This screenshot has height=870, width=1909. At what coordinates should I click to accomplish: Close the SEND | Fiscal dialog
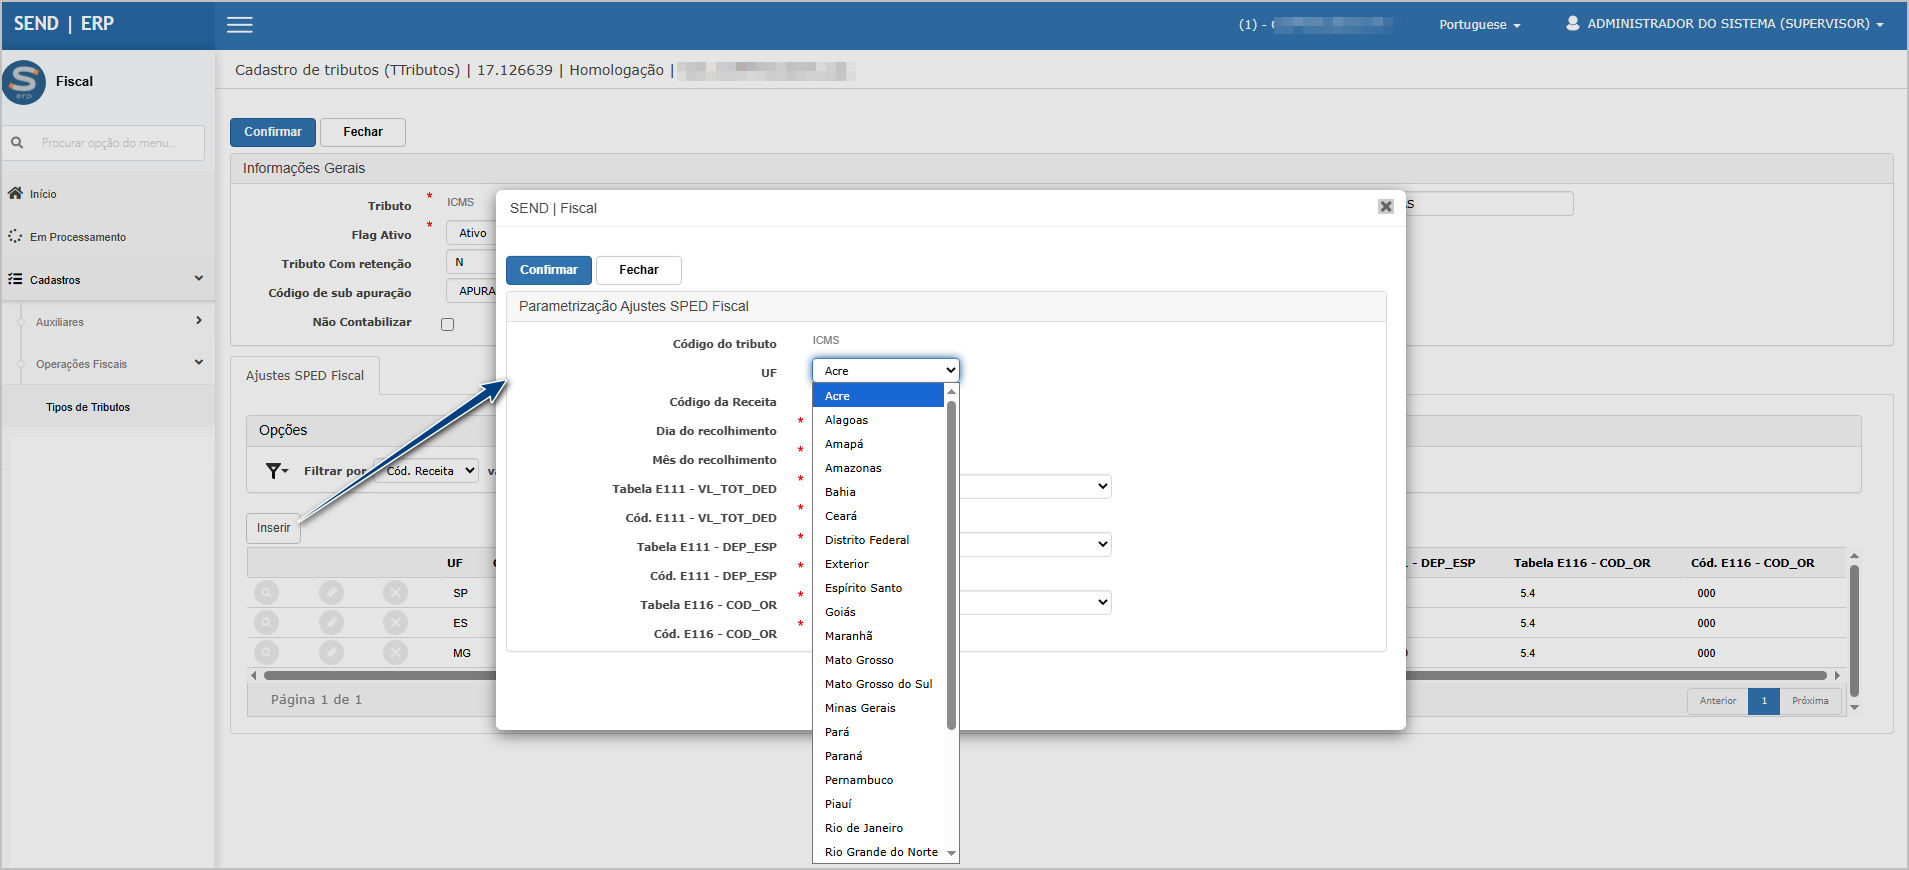tap(1385, 206)
